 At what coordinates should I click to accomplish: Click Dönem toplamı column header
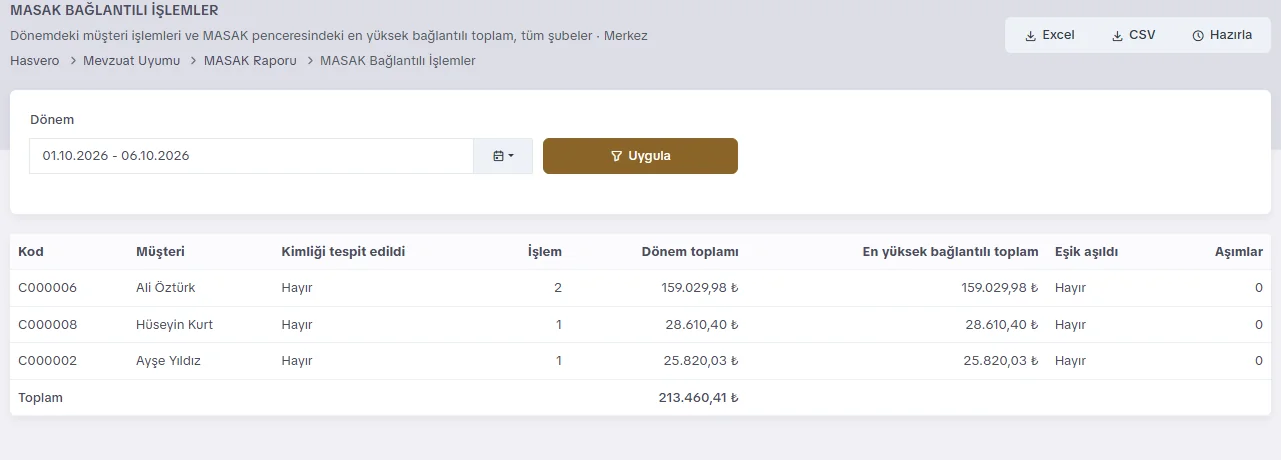(x=690, y=252)
